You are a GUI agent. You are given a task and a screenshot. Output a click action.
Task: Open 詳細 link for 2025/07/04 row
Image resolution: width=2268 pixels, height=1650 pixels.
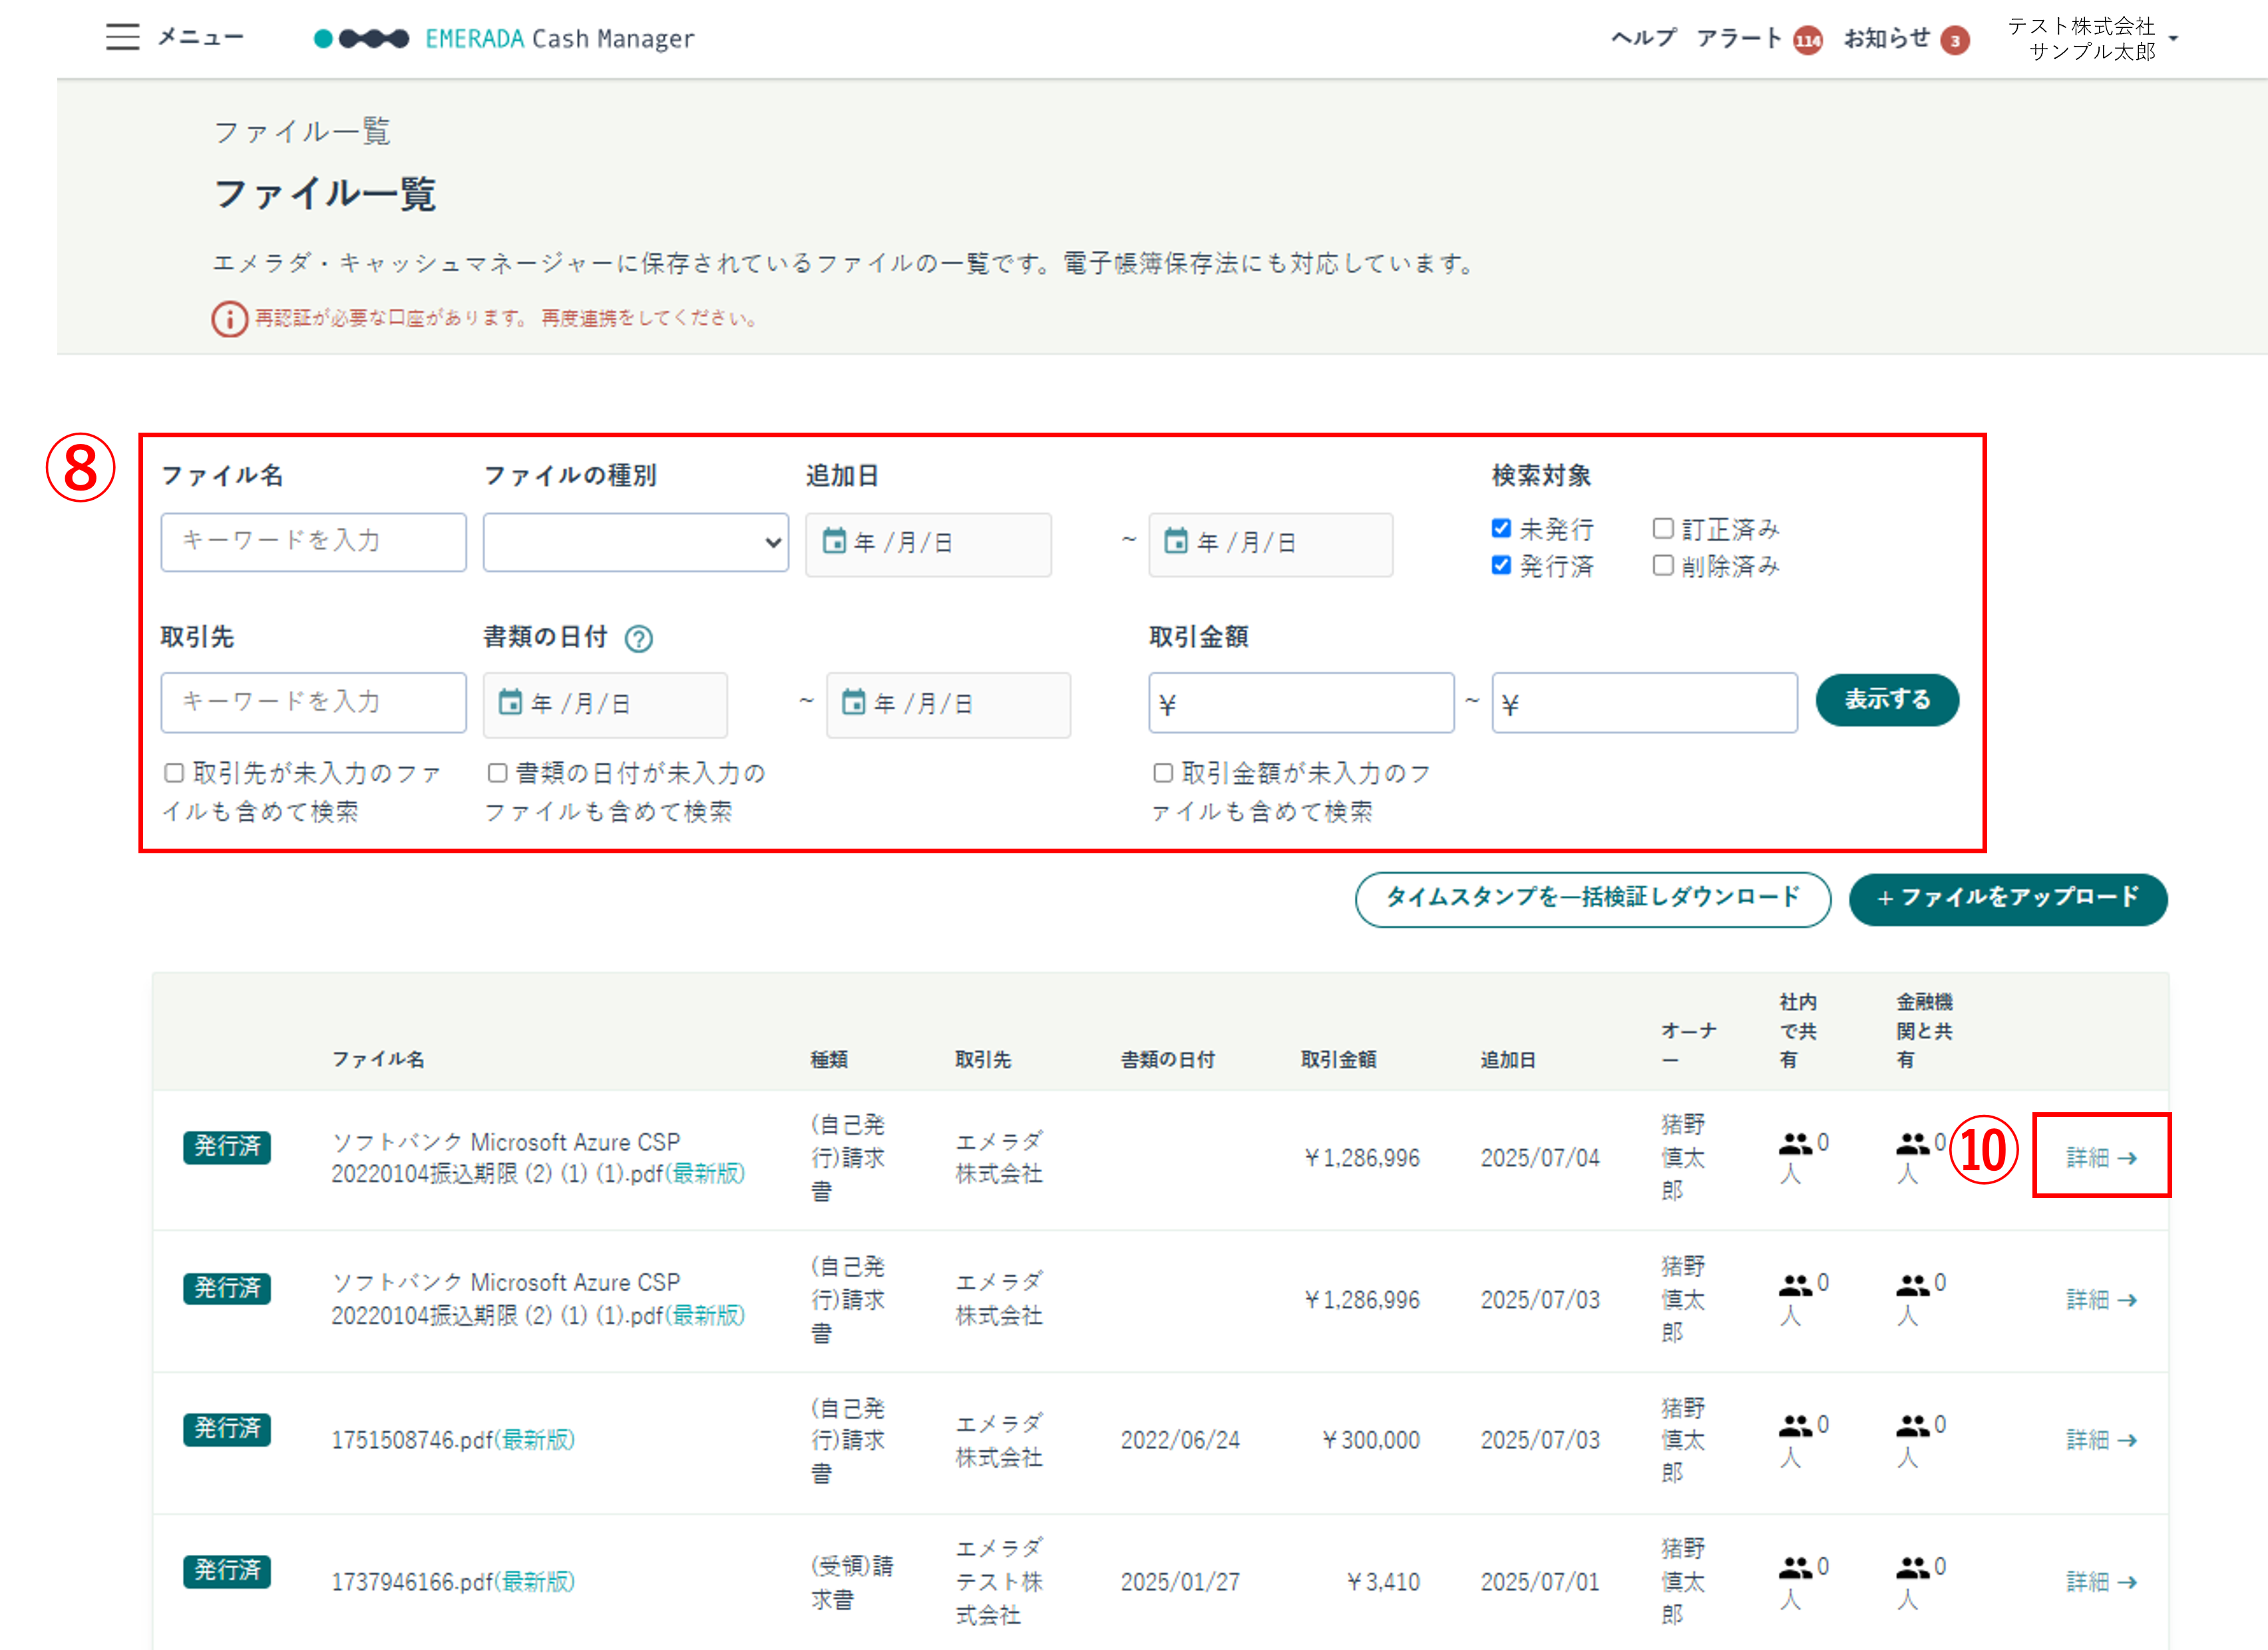[2102, 1157]
